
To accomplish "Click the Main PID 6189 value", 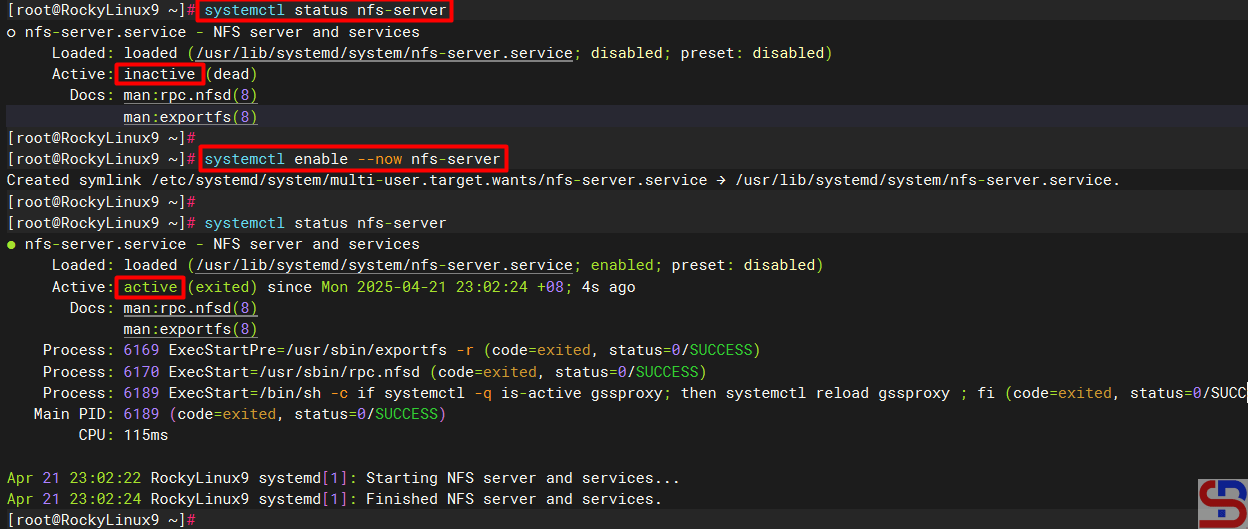I will pos(141,414).
